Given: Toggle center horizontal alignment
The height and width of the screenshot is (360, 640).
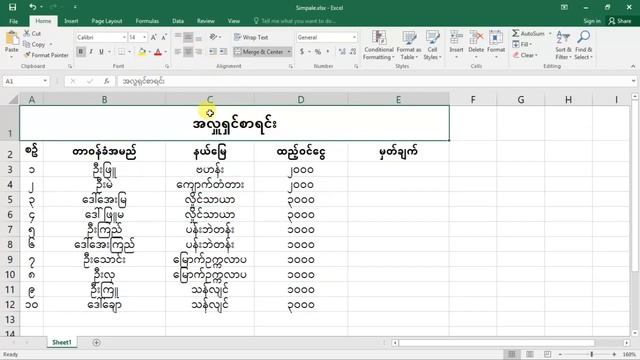Looking at the screenshot, I should pyautogui.click(x=188, y=52).
